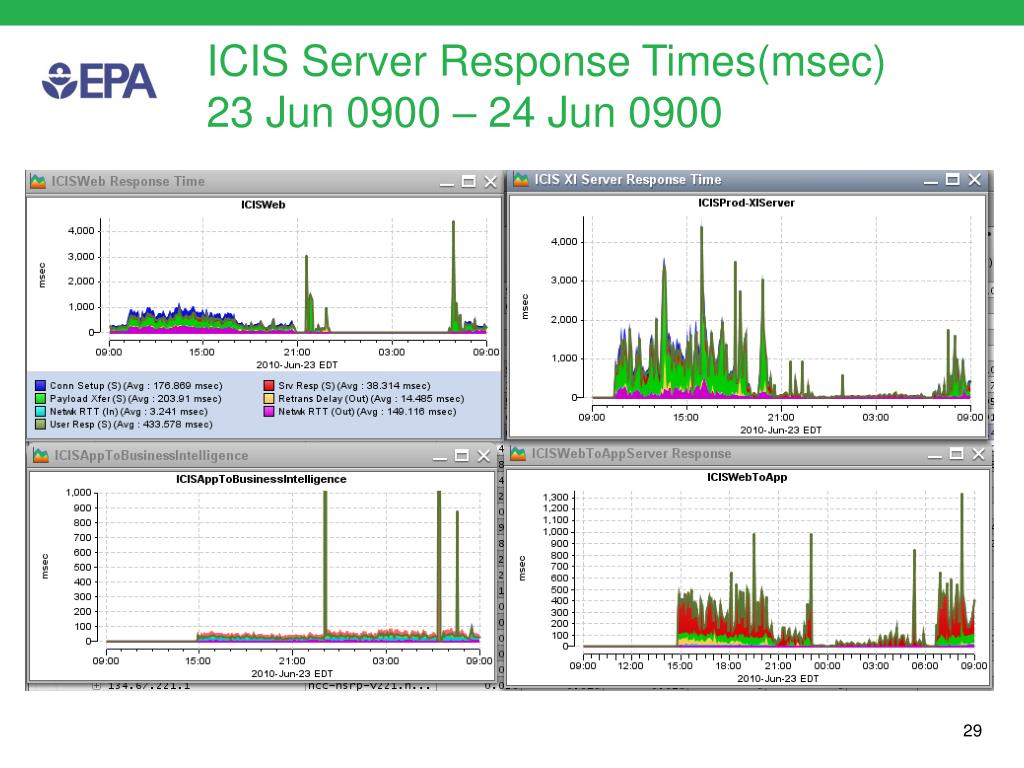Click '2010-Jun-23 EDT' under the ICISProd-XIServer chart

[x=781, y=430]
